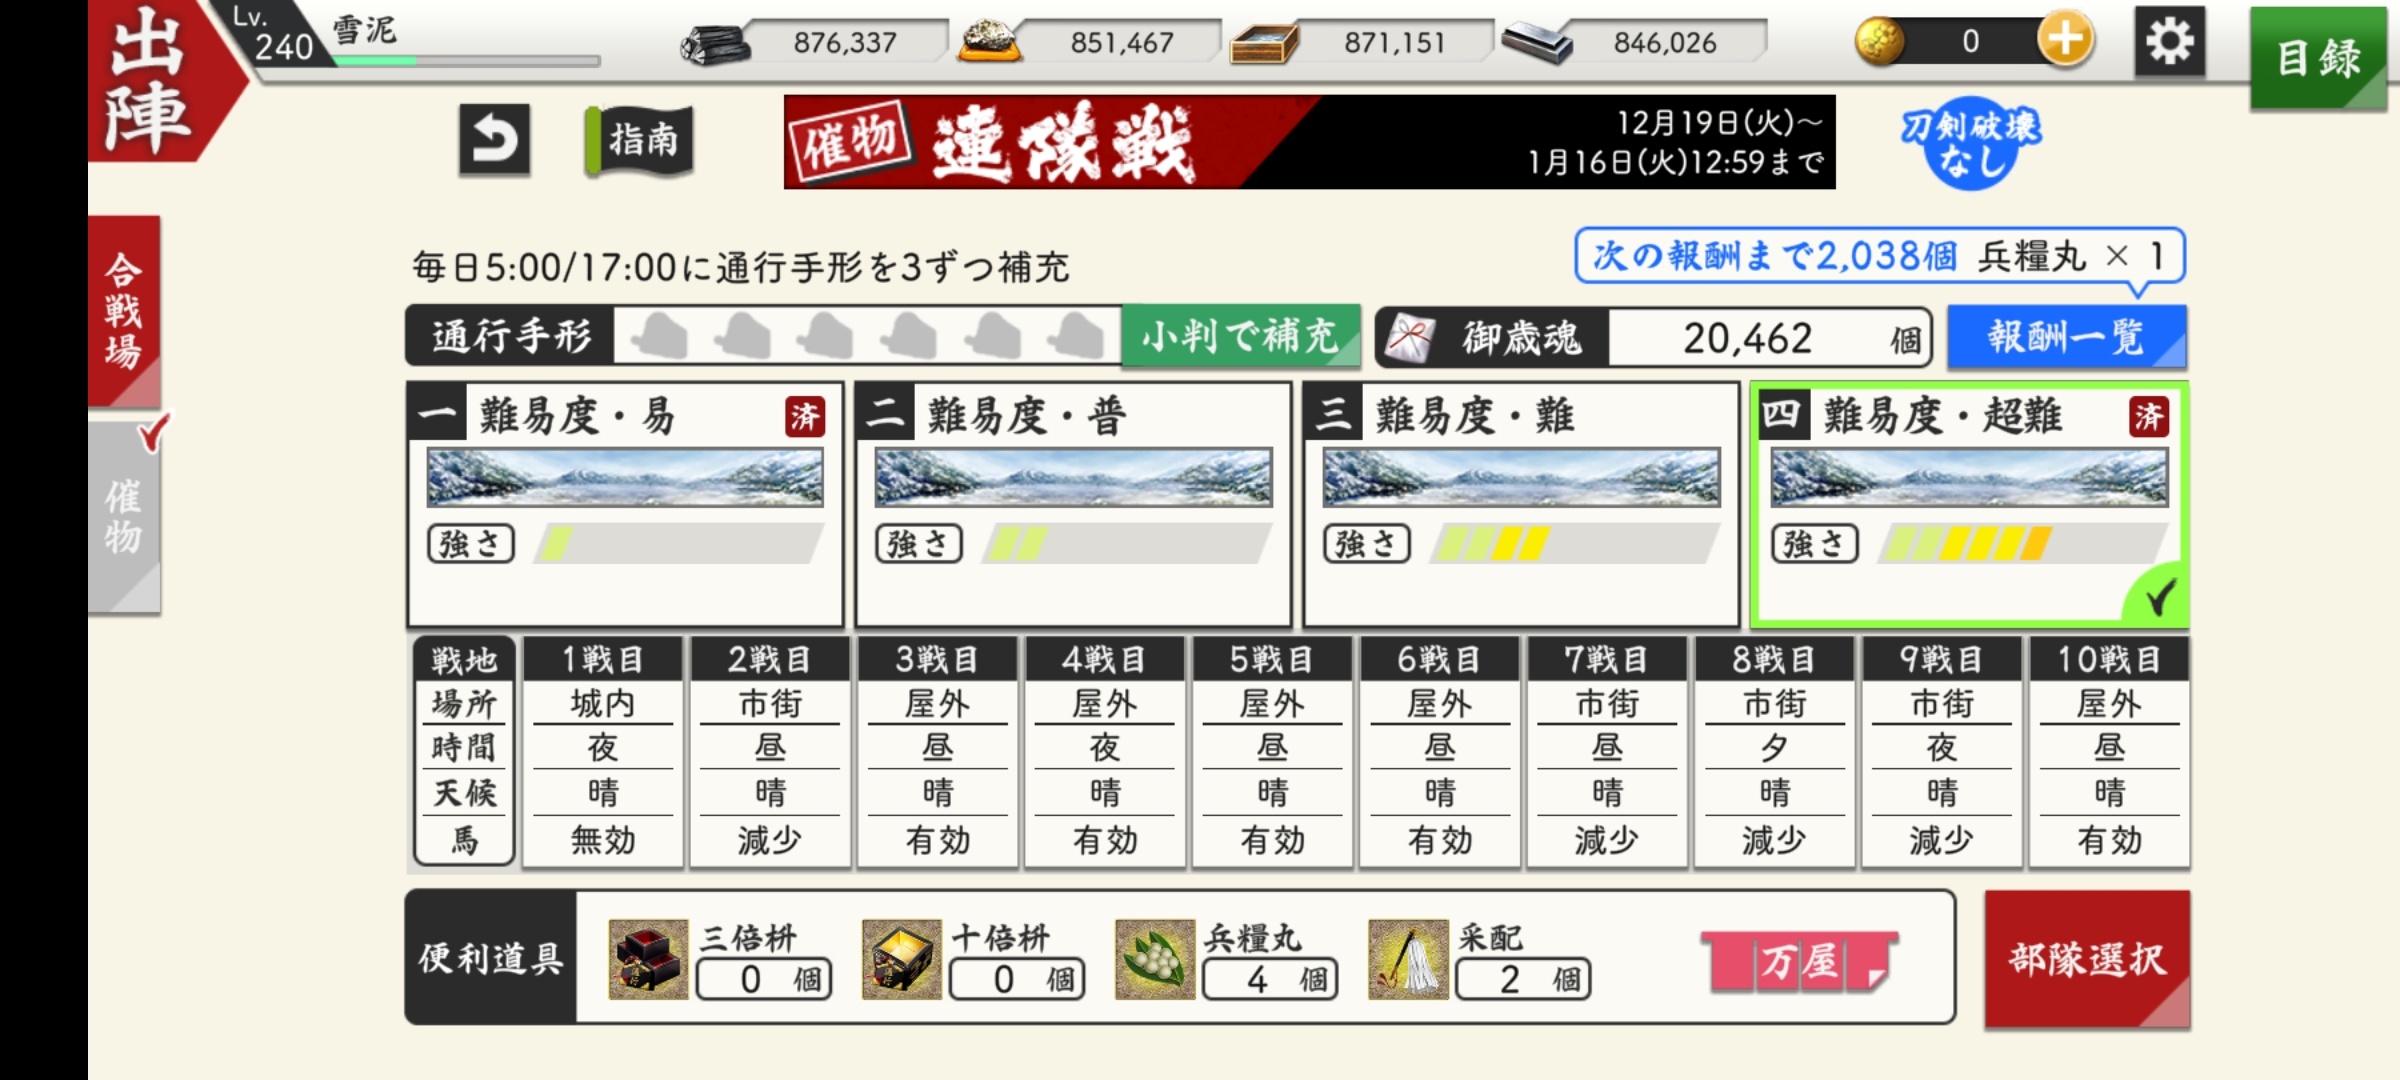Switch to the 合戦場 tab

[124, 311]
